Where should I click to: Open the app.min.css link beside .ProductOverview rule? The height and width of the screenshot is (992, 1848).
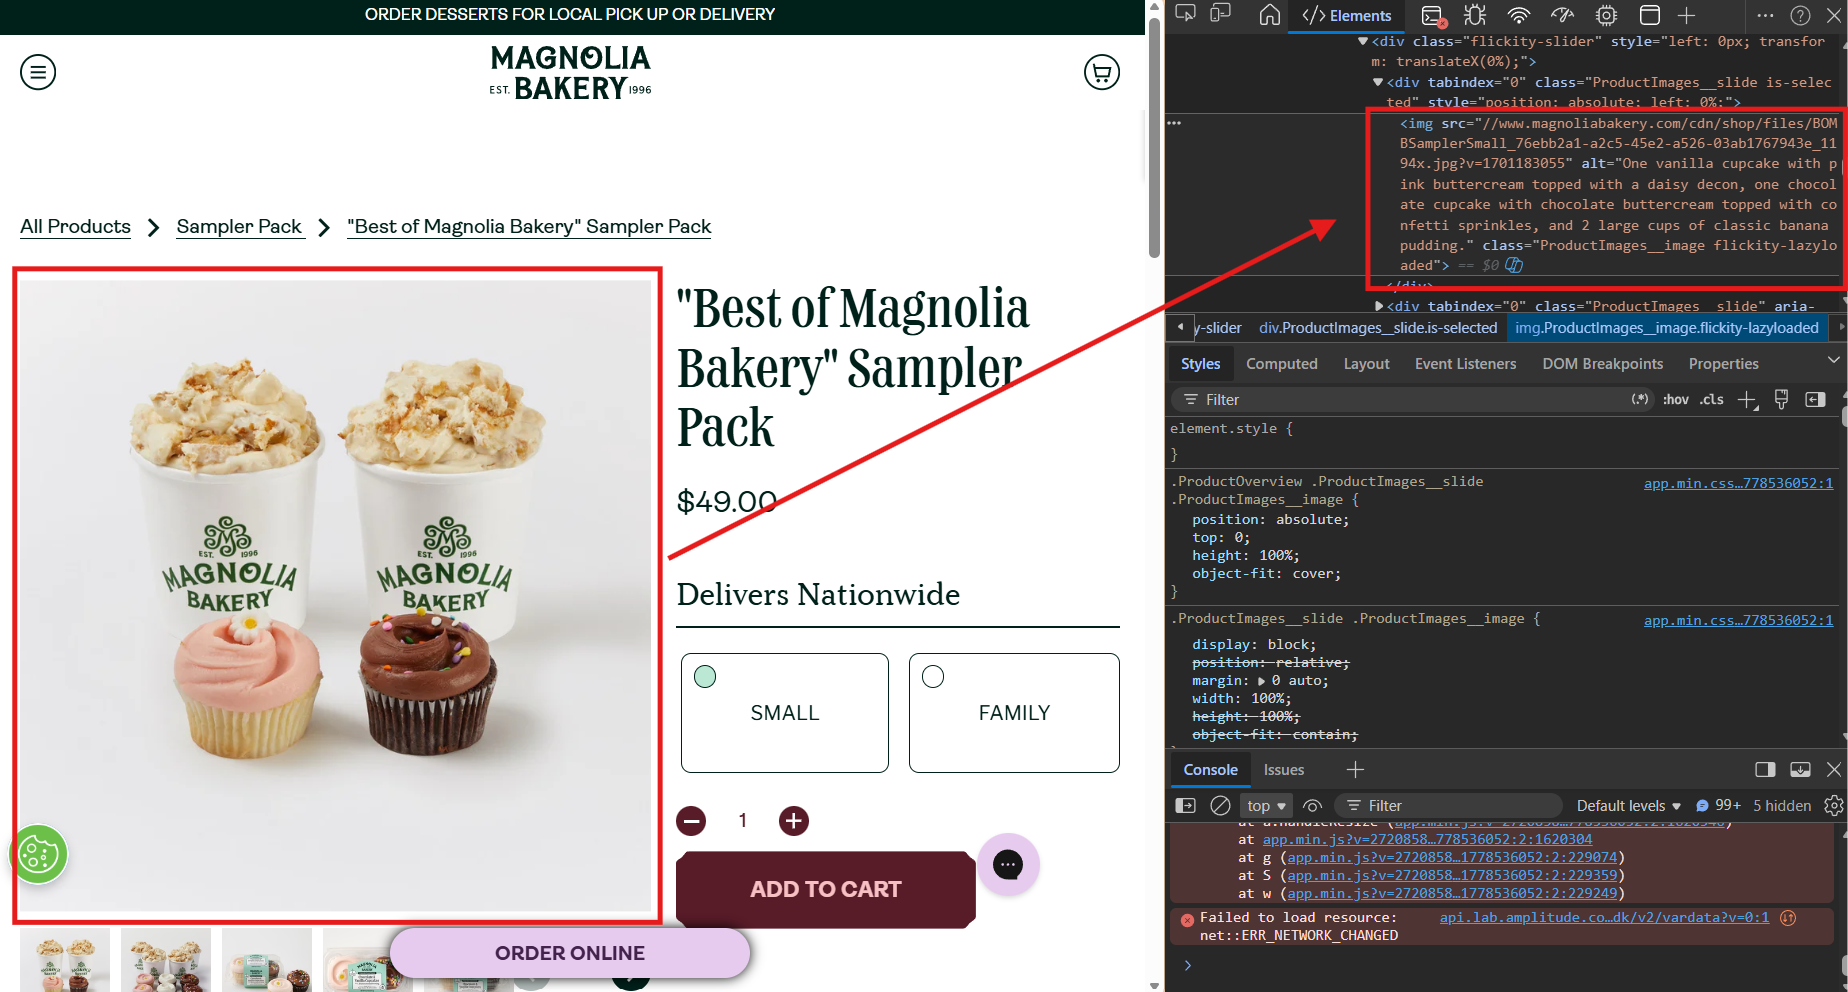pos(1738,483)
